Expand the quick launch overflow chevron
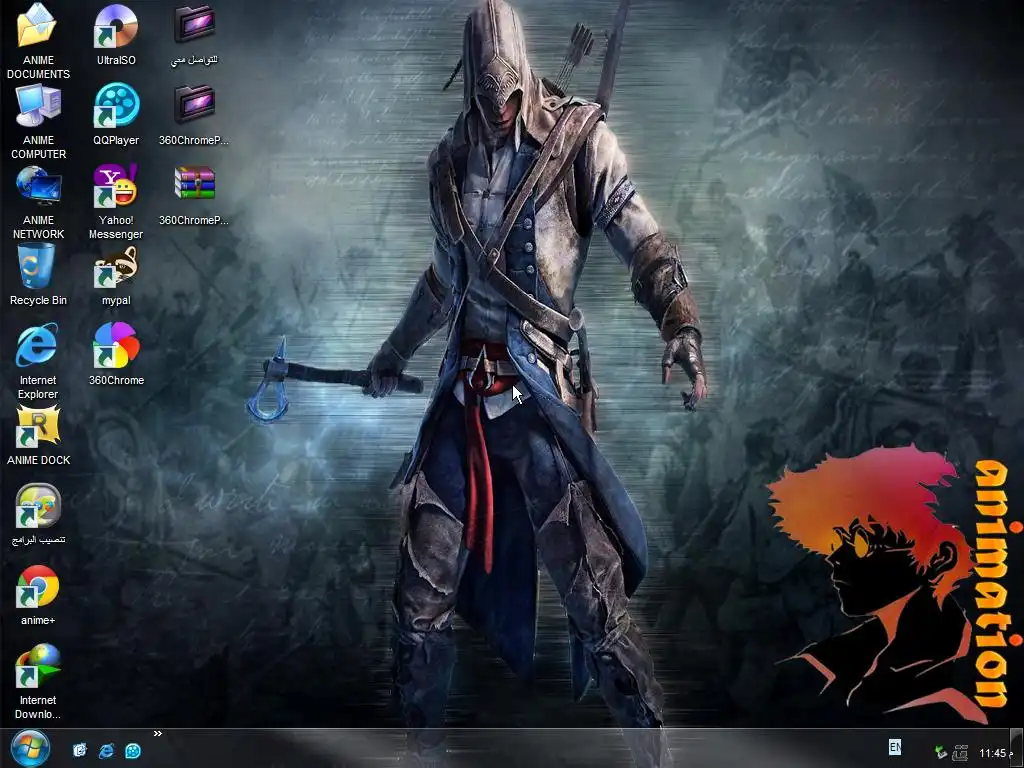This screenshot has width=1024, height=768. (x=157, y=733)
